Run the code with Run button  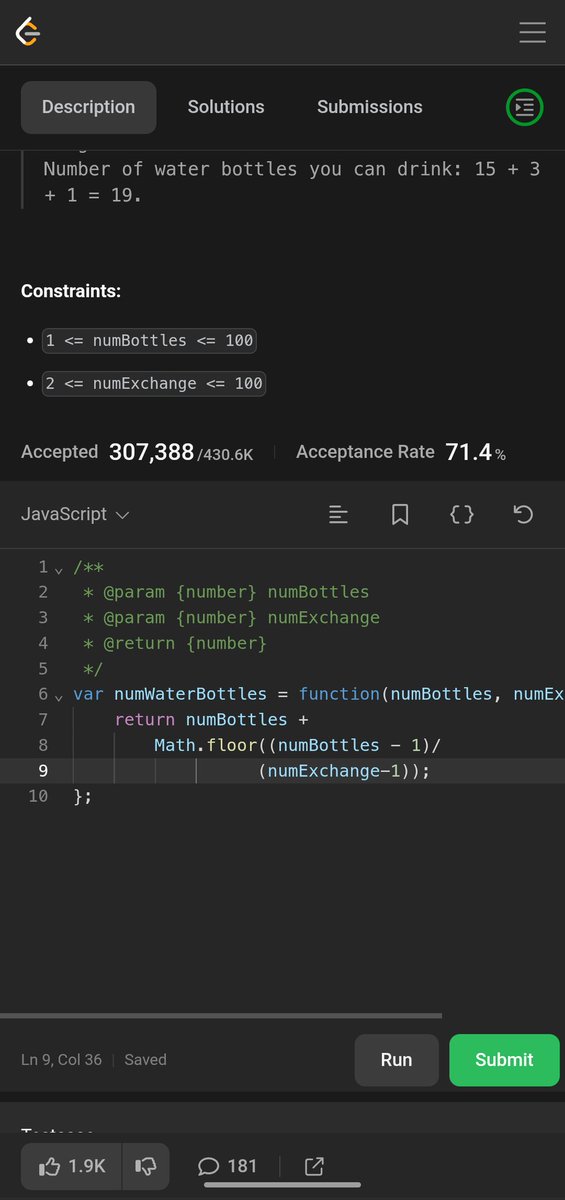pyautogui.click(x=396, y=1060)
